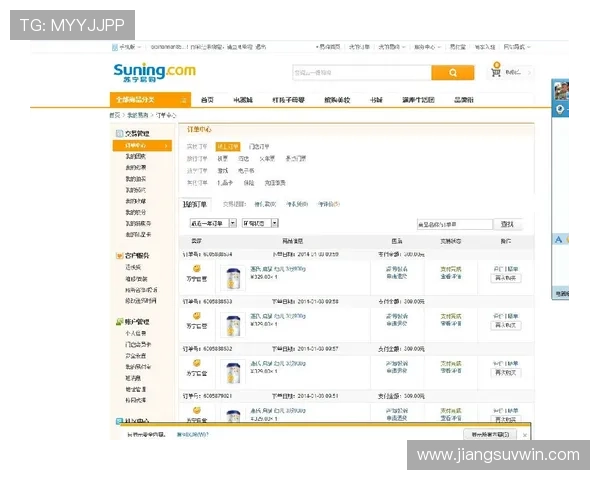Click the button on bottom notification bar

[490, 434]
